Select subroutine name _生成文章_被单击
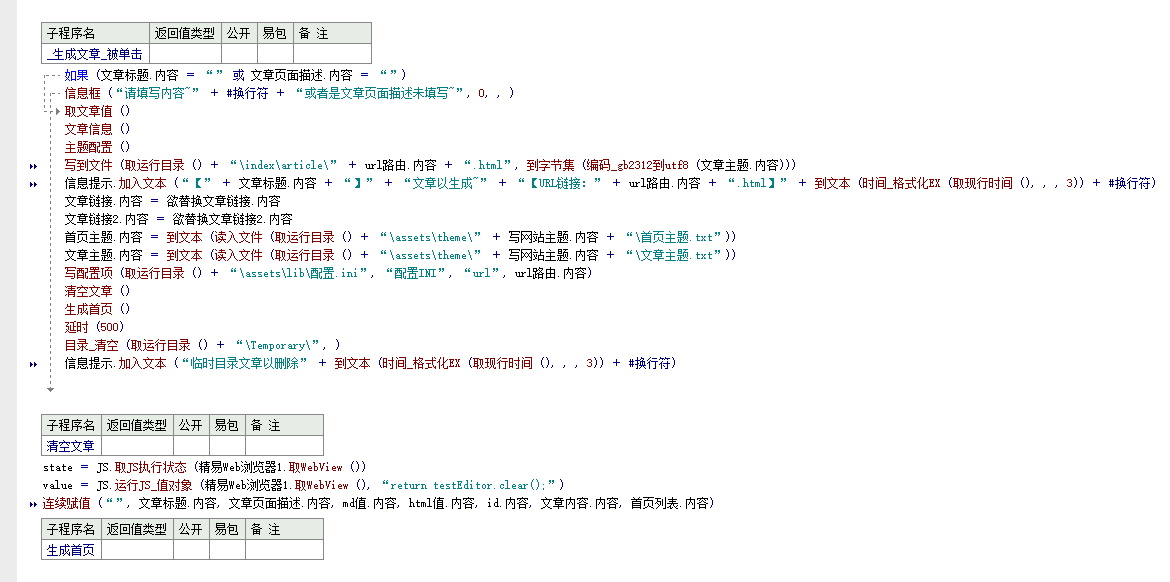Image resolution: width=1170 pixels, height=582 pixels. point(95,54)
